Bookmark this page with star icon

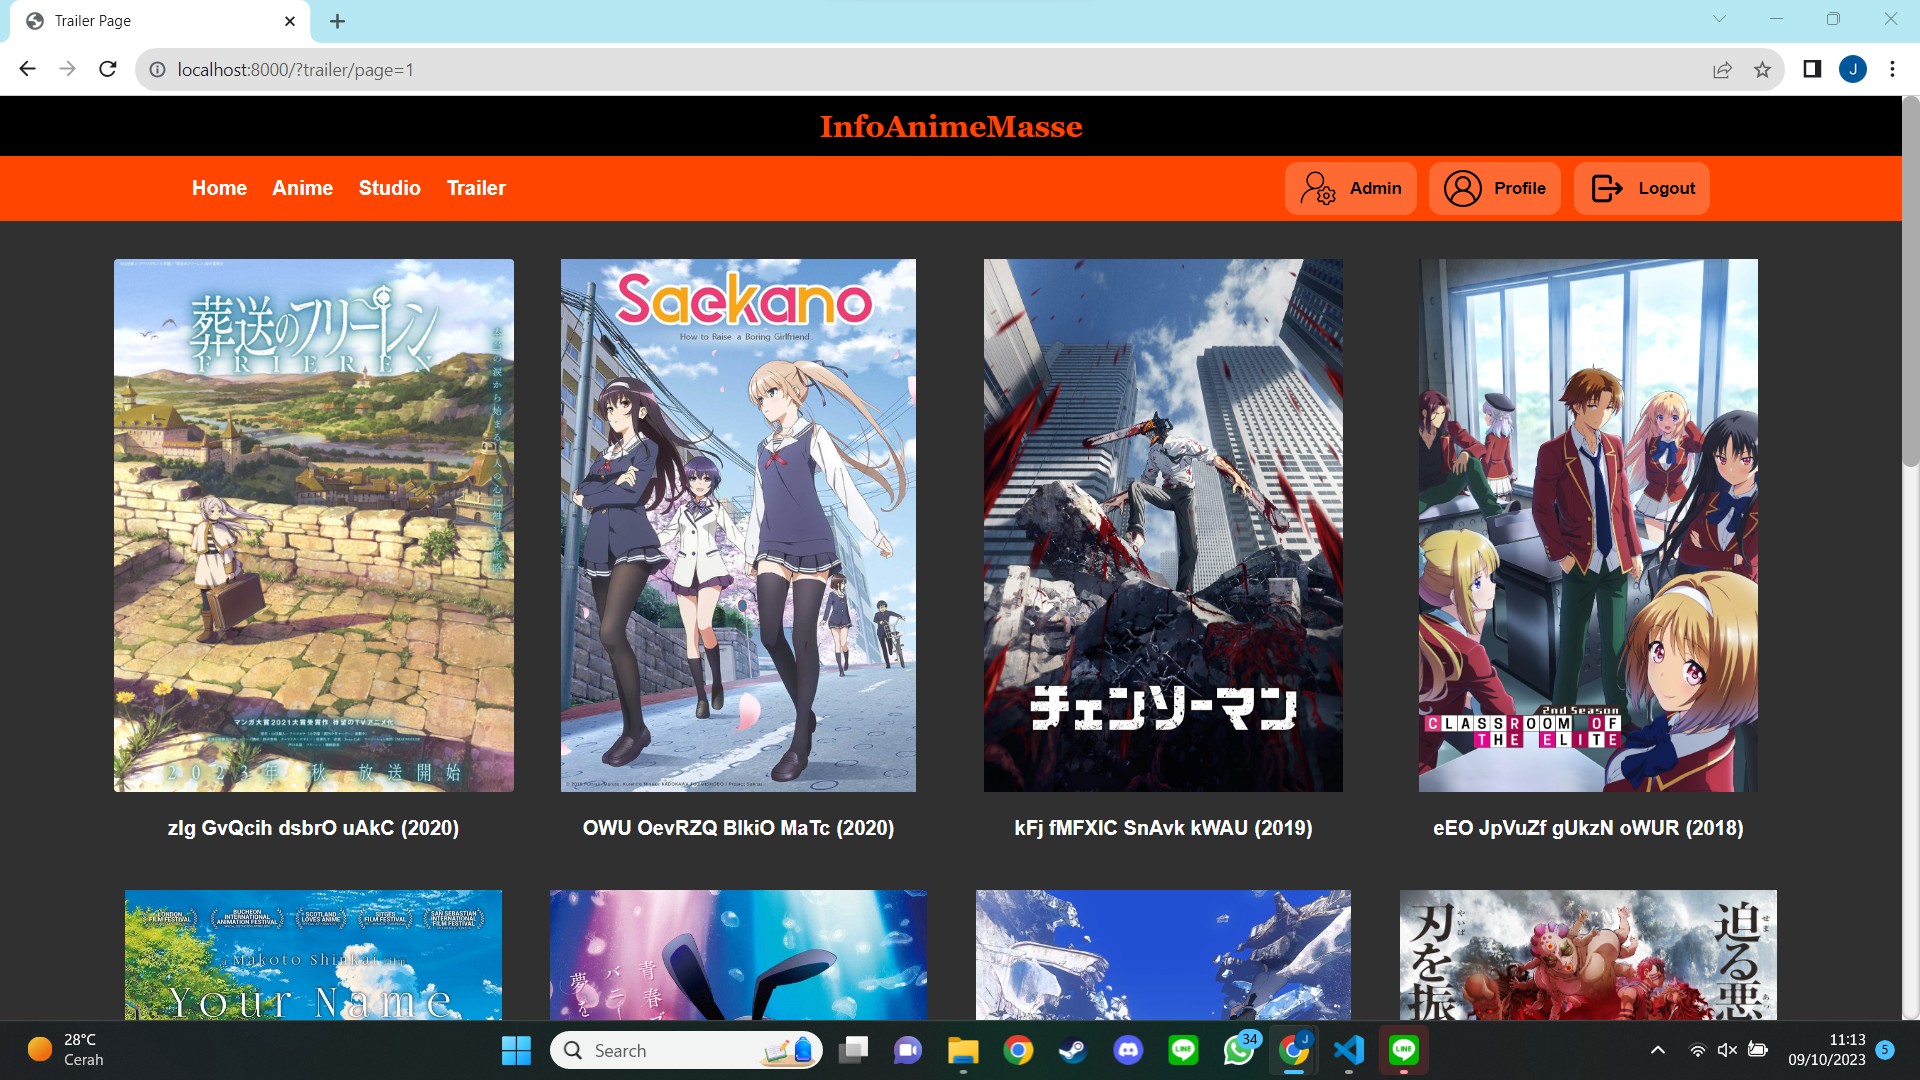pyautogui.click(x=1762, y=70)
